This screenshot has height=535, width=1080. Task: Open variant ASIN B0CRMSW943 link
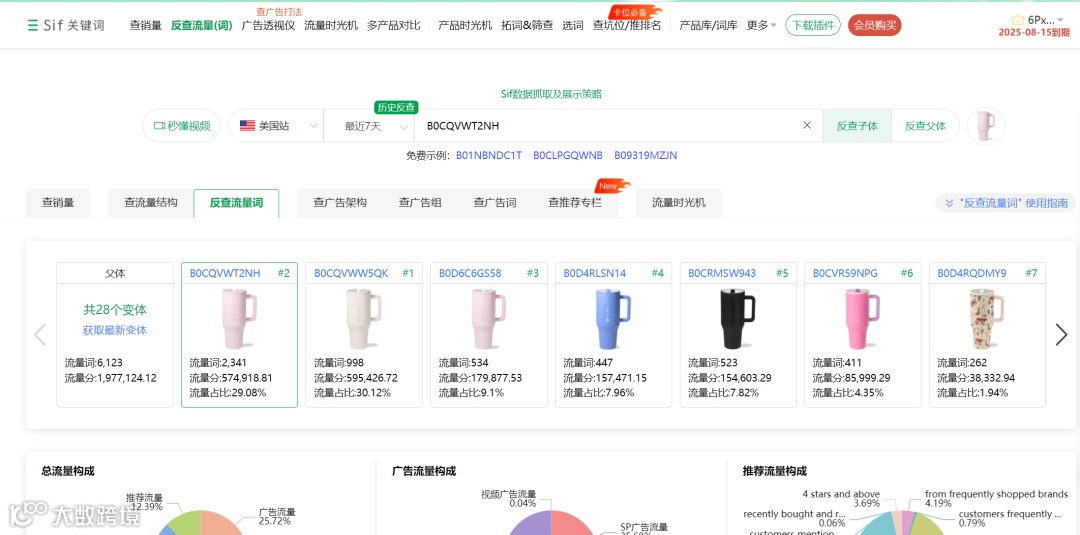(x=722, y=273)
